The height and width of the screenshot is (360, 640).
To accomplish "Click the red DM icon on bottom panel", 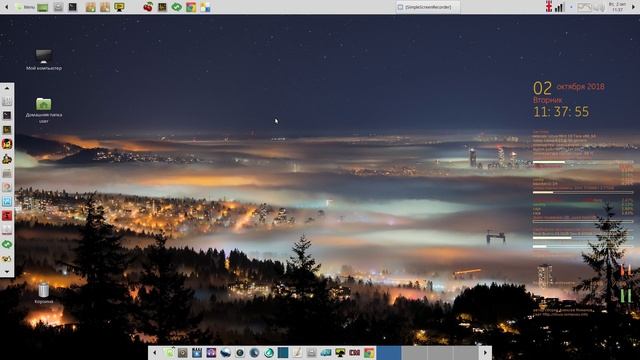I will (354, 353).
